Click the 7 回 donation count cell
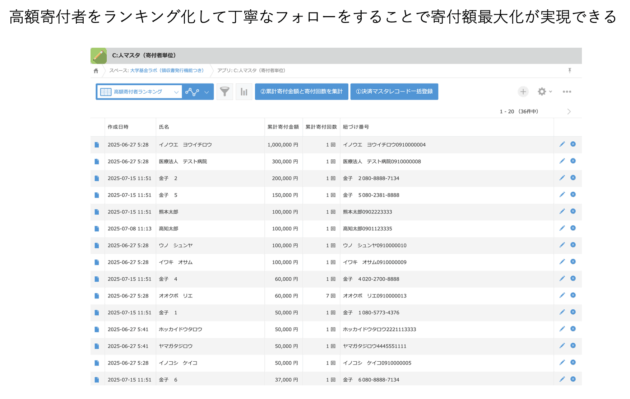630x399 pixels. coord(331,296)
